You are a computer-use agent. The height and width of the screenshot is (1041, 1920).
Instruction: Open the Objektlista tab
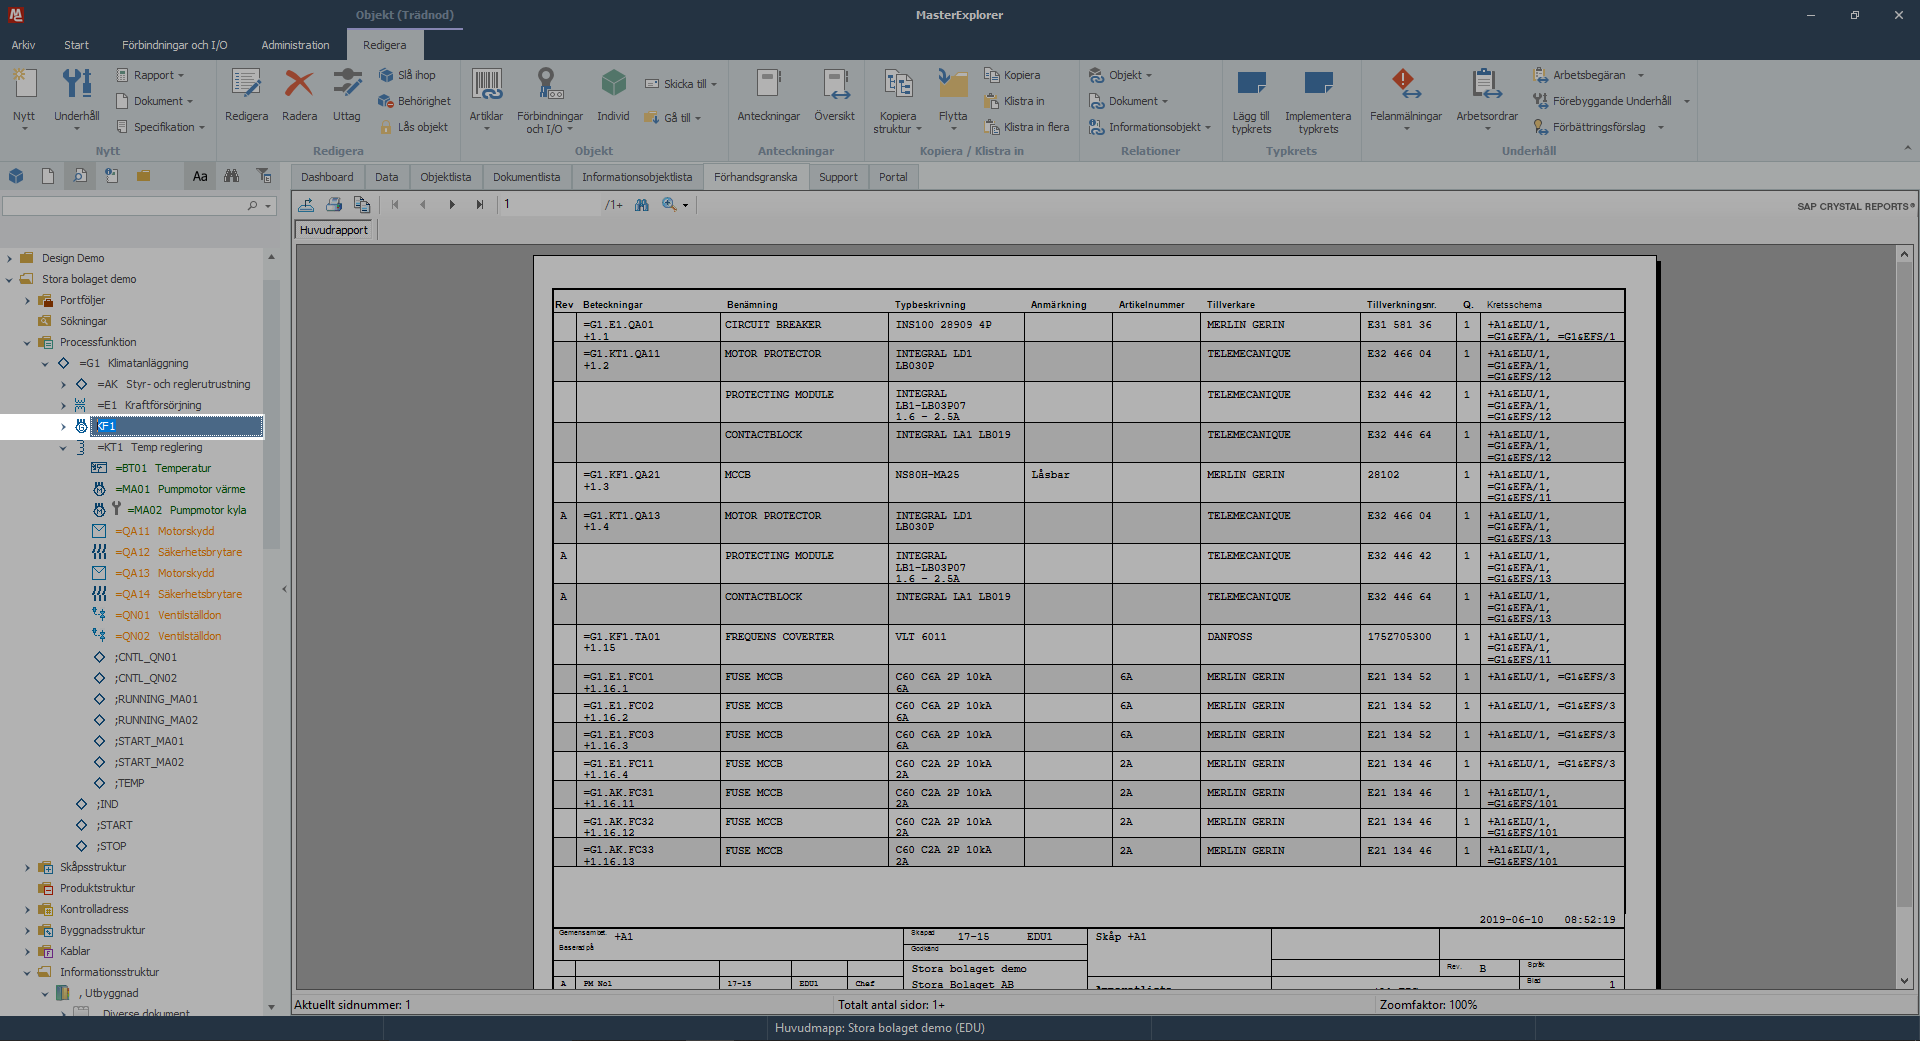point(445,177)
